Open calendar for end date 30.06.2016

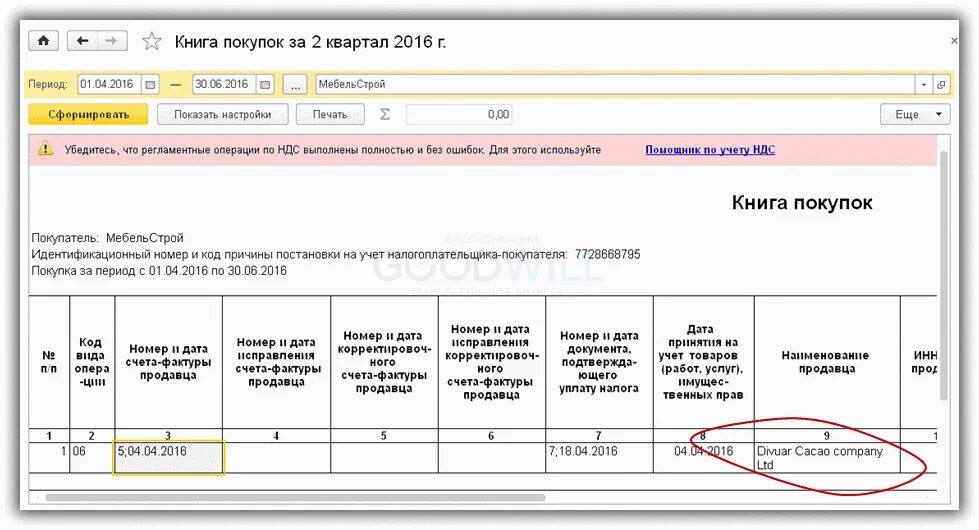click(x=265, y=84)
